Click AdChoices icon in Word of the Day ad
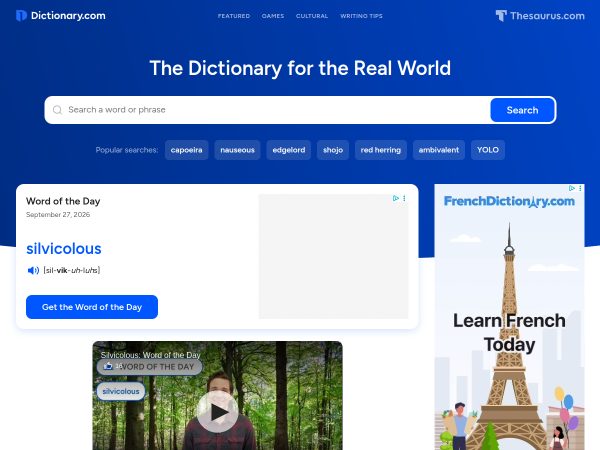This screenshot has height=450, width=600. pyautogui.click(x=396, y=198)
